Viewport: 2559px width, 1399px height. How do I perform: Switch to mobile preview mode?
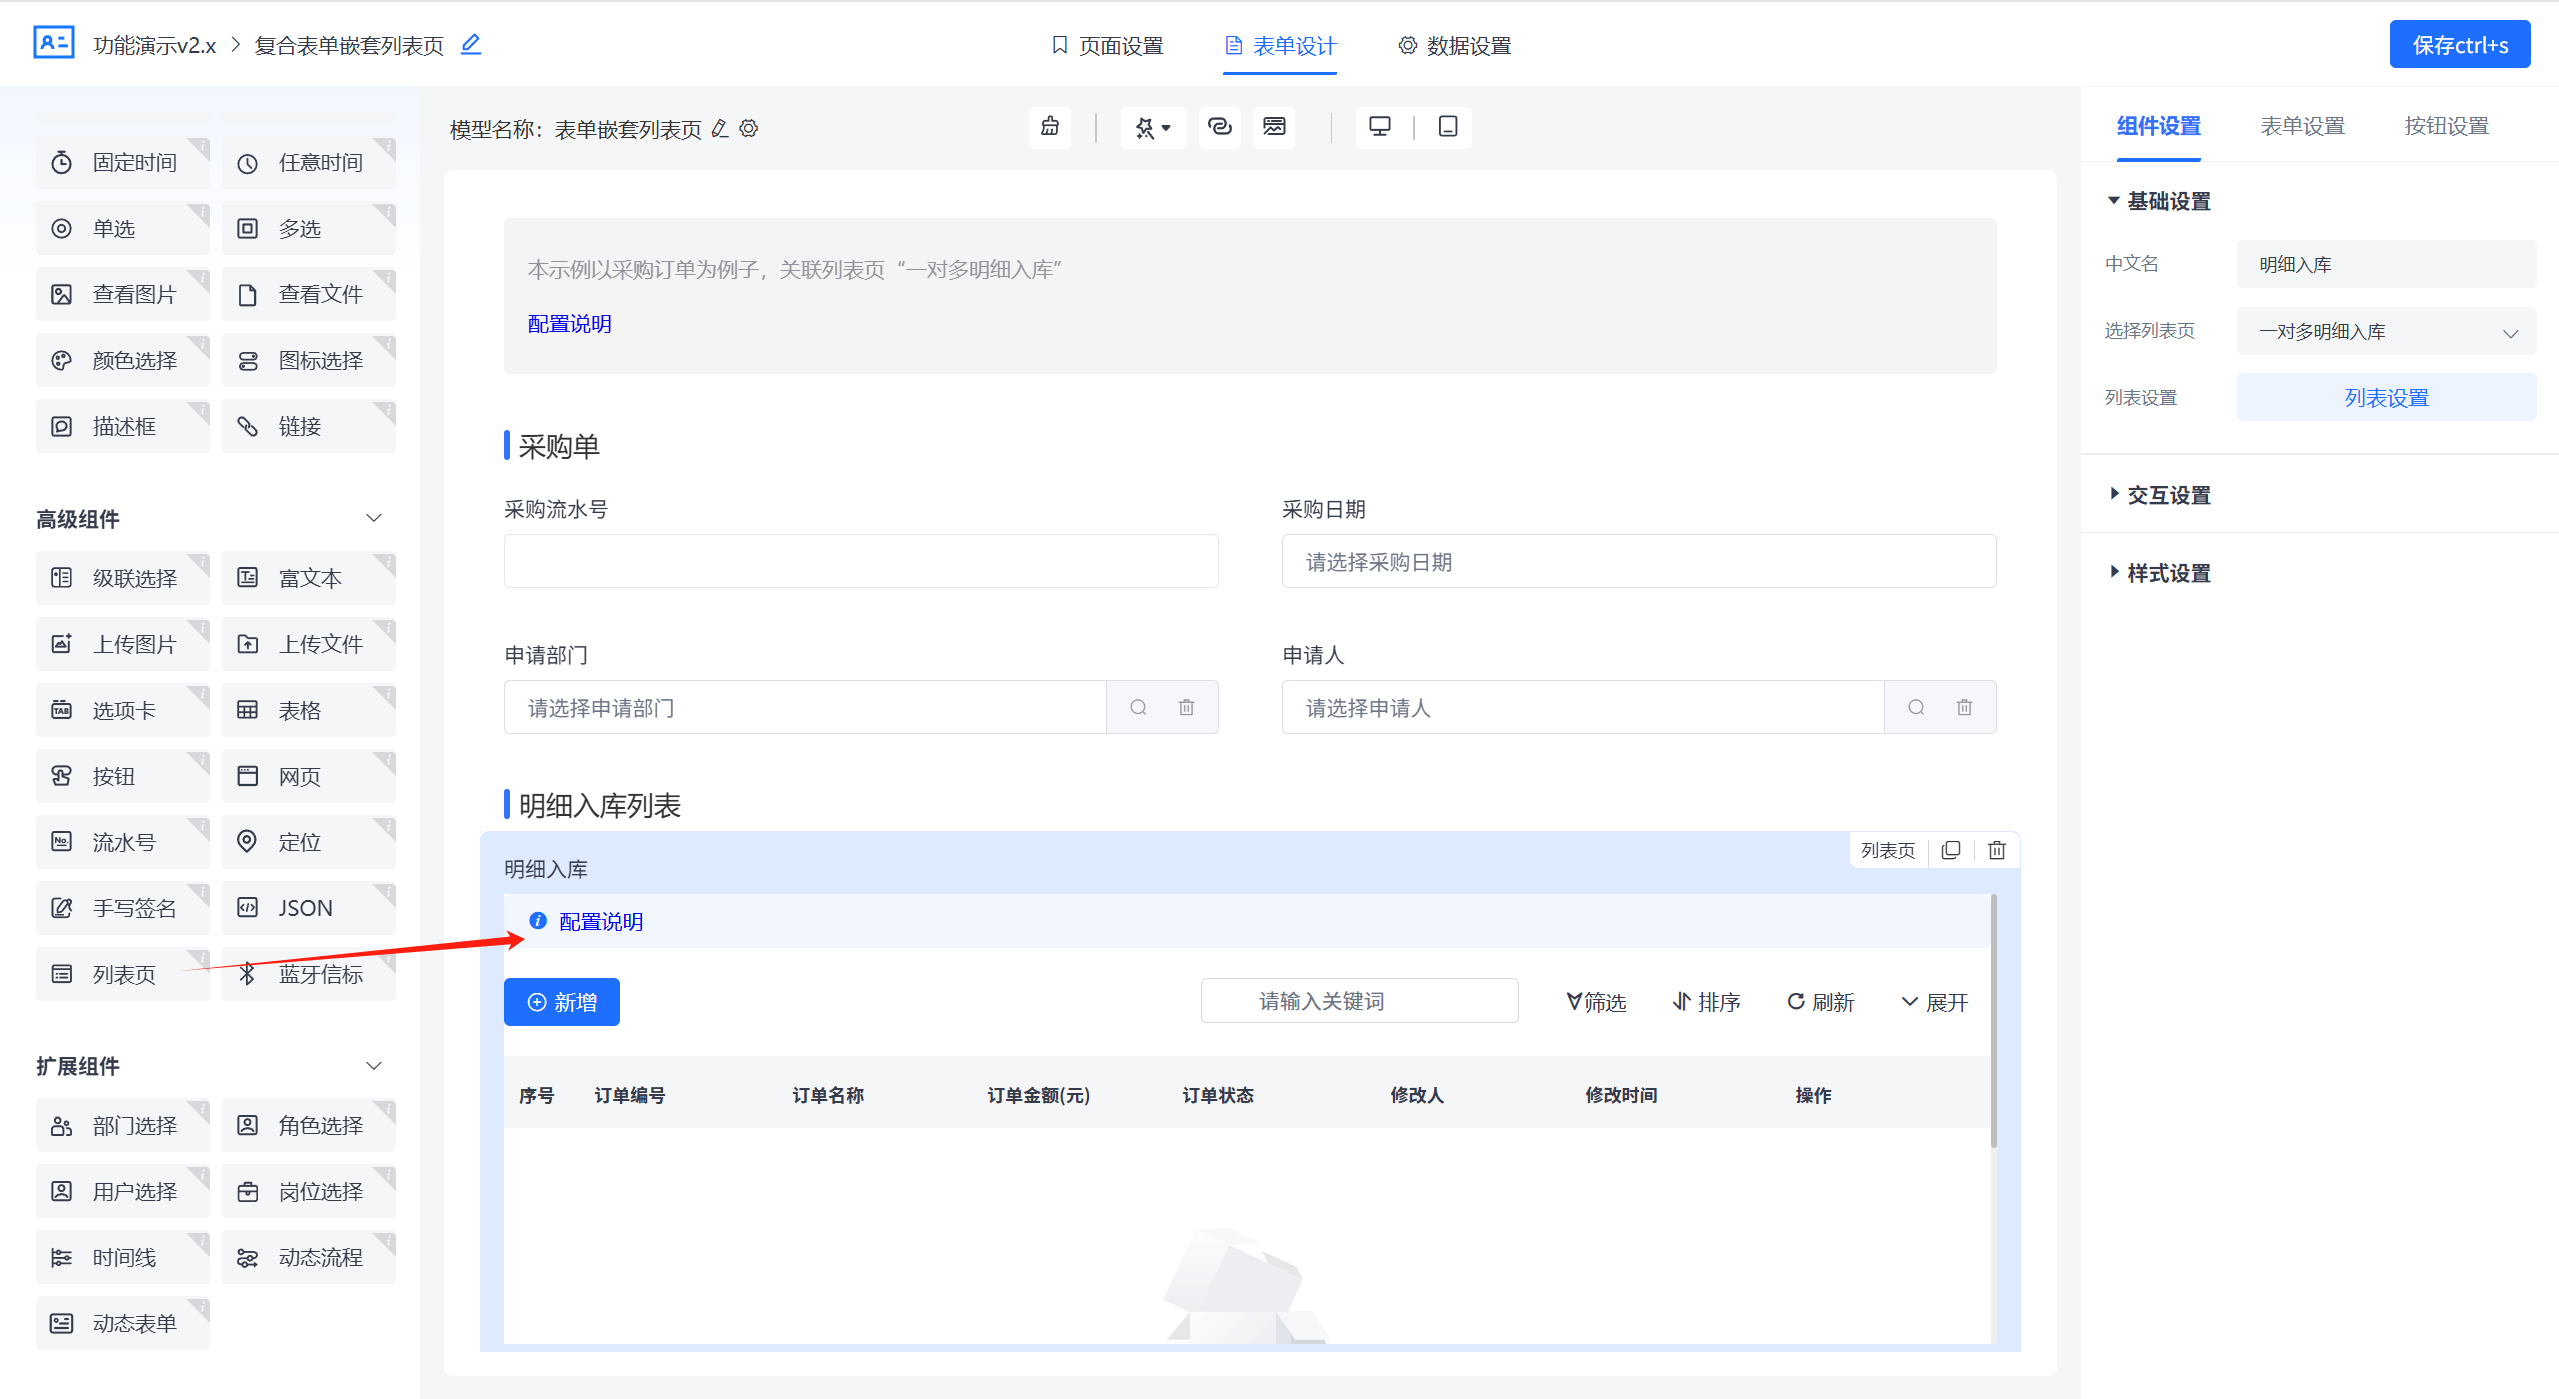1447,127
